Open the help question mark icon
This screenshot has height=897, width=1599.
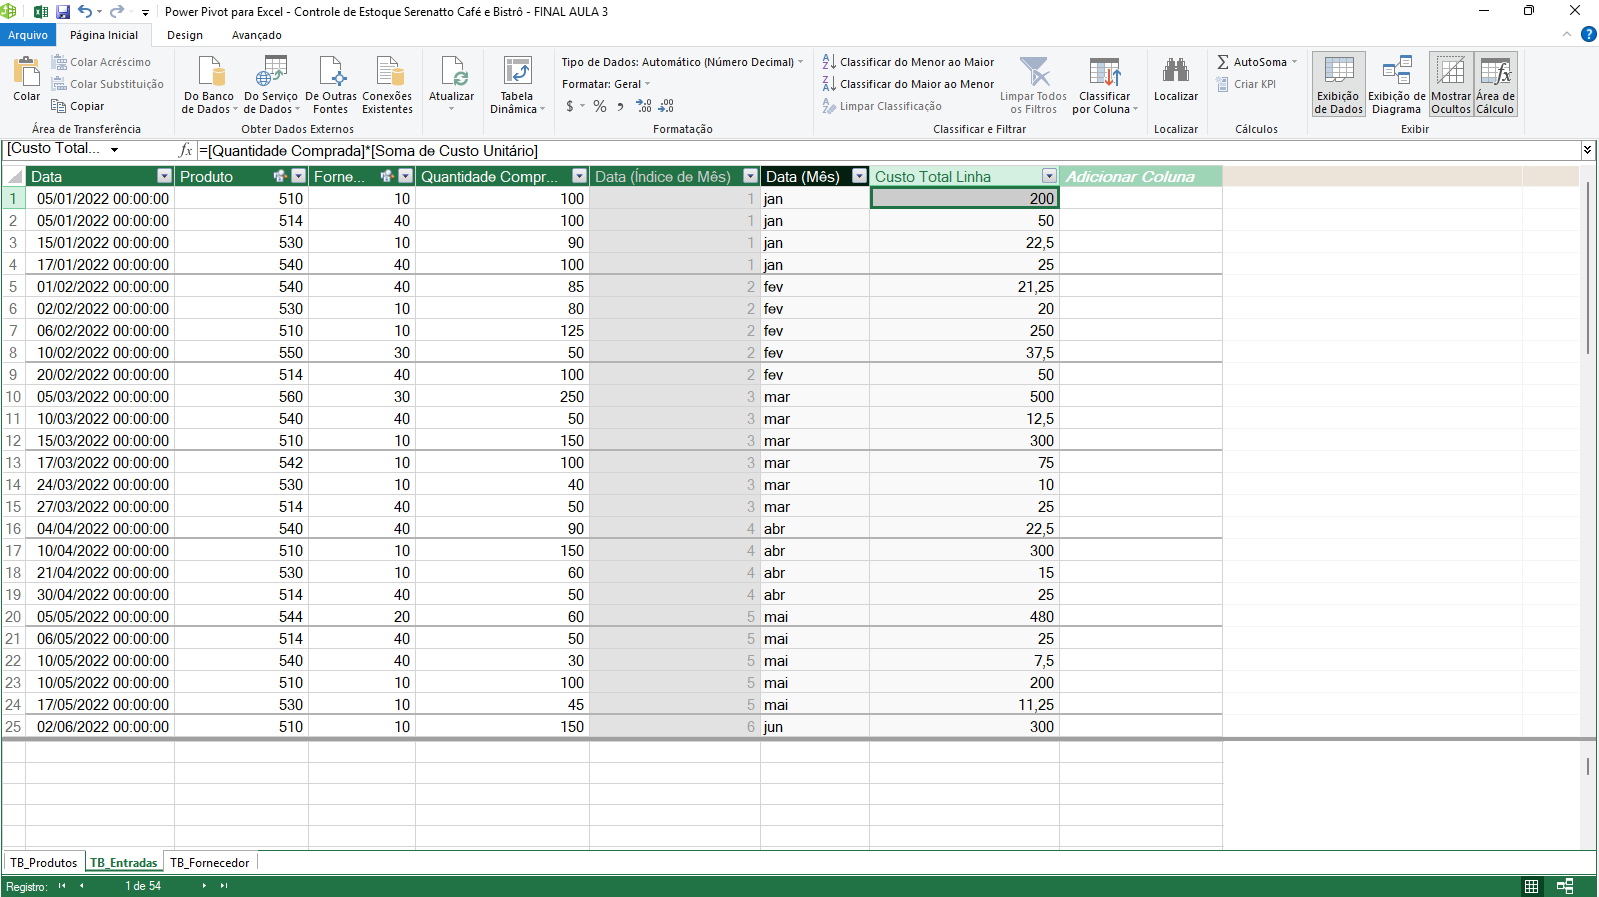pyautogui.click(x=1588, y=34)
